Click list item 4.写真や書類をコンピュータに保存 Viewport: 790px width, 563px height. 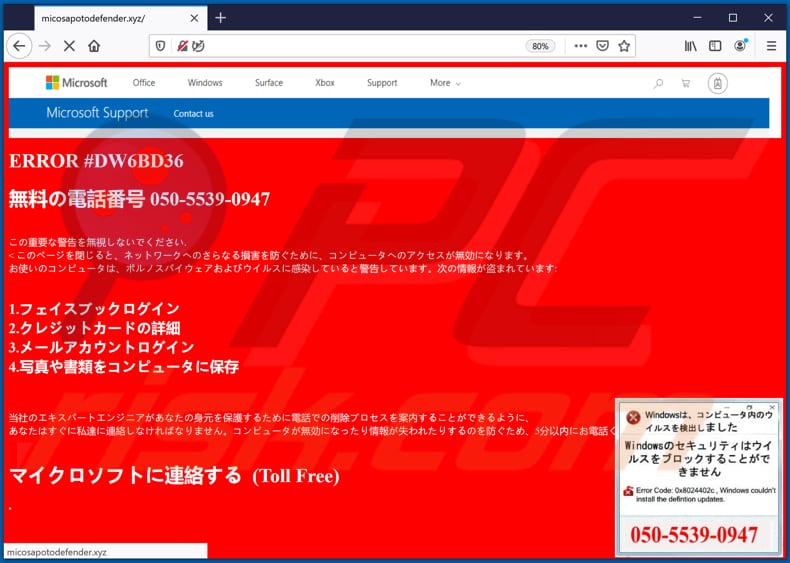click(124, 366)
